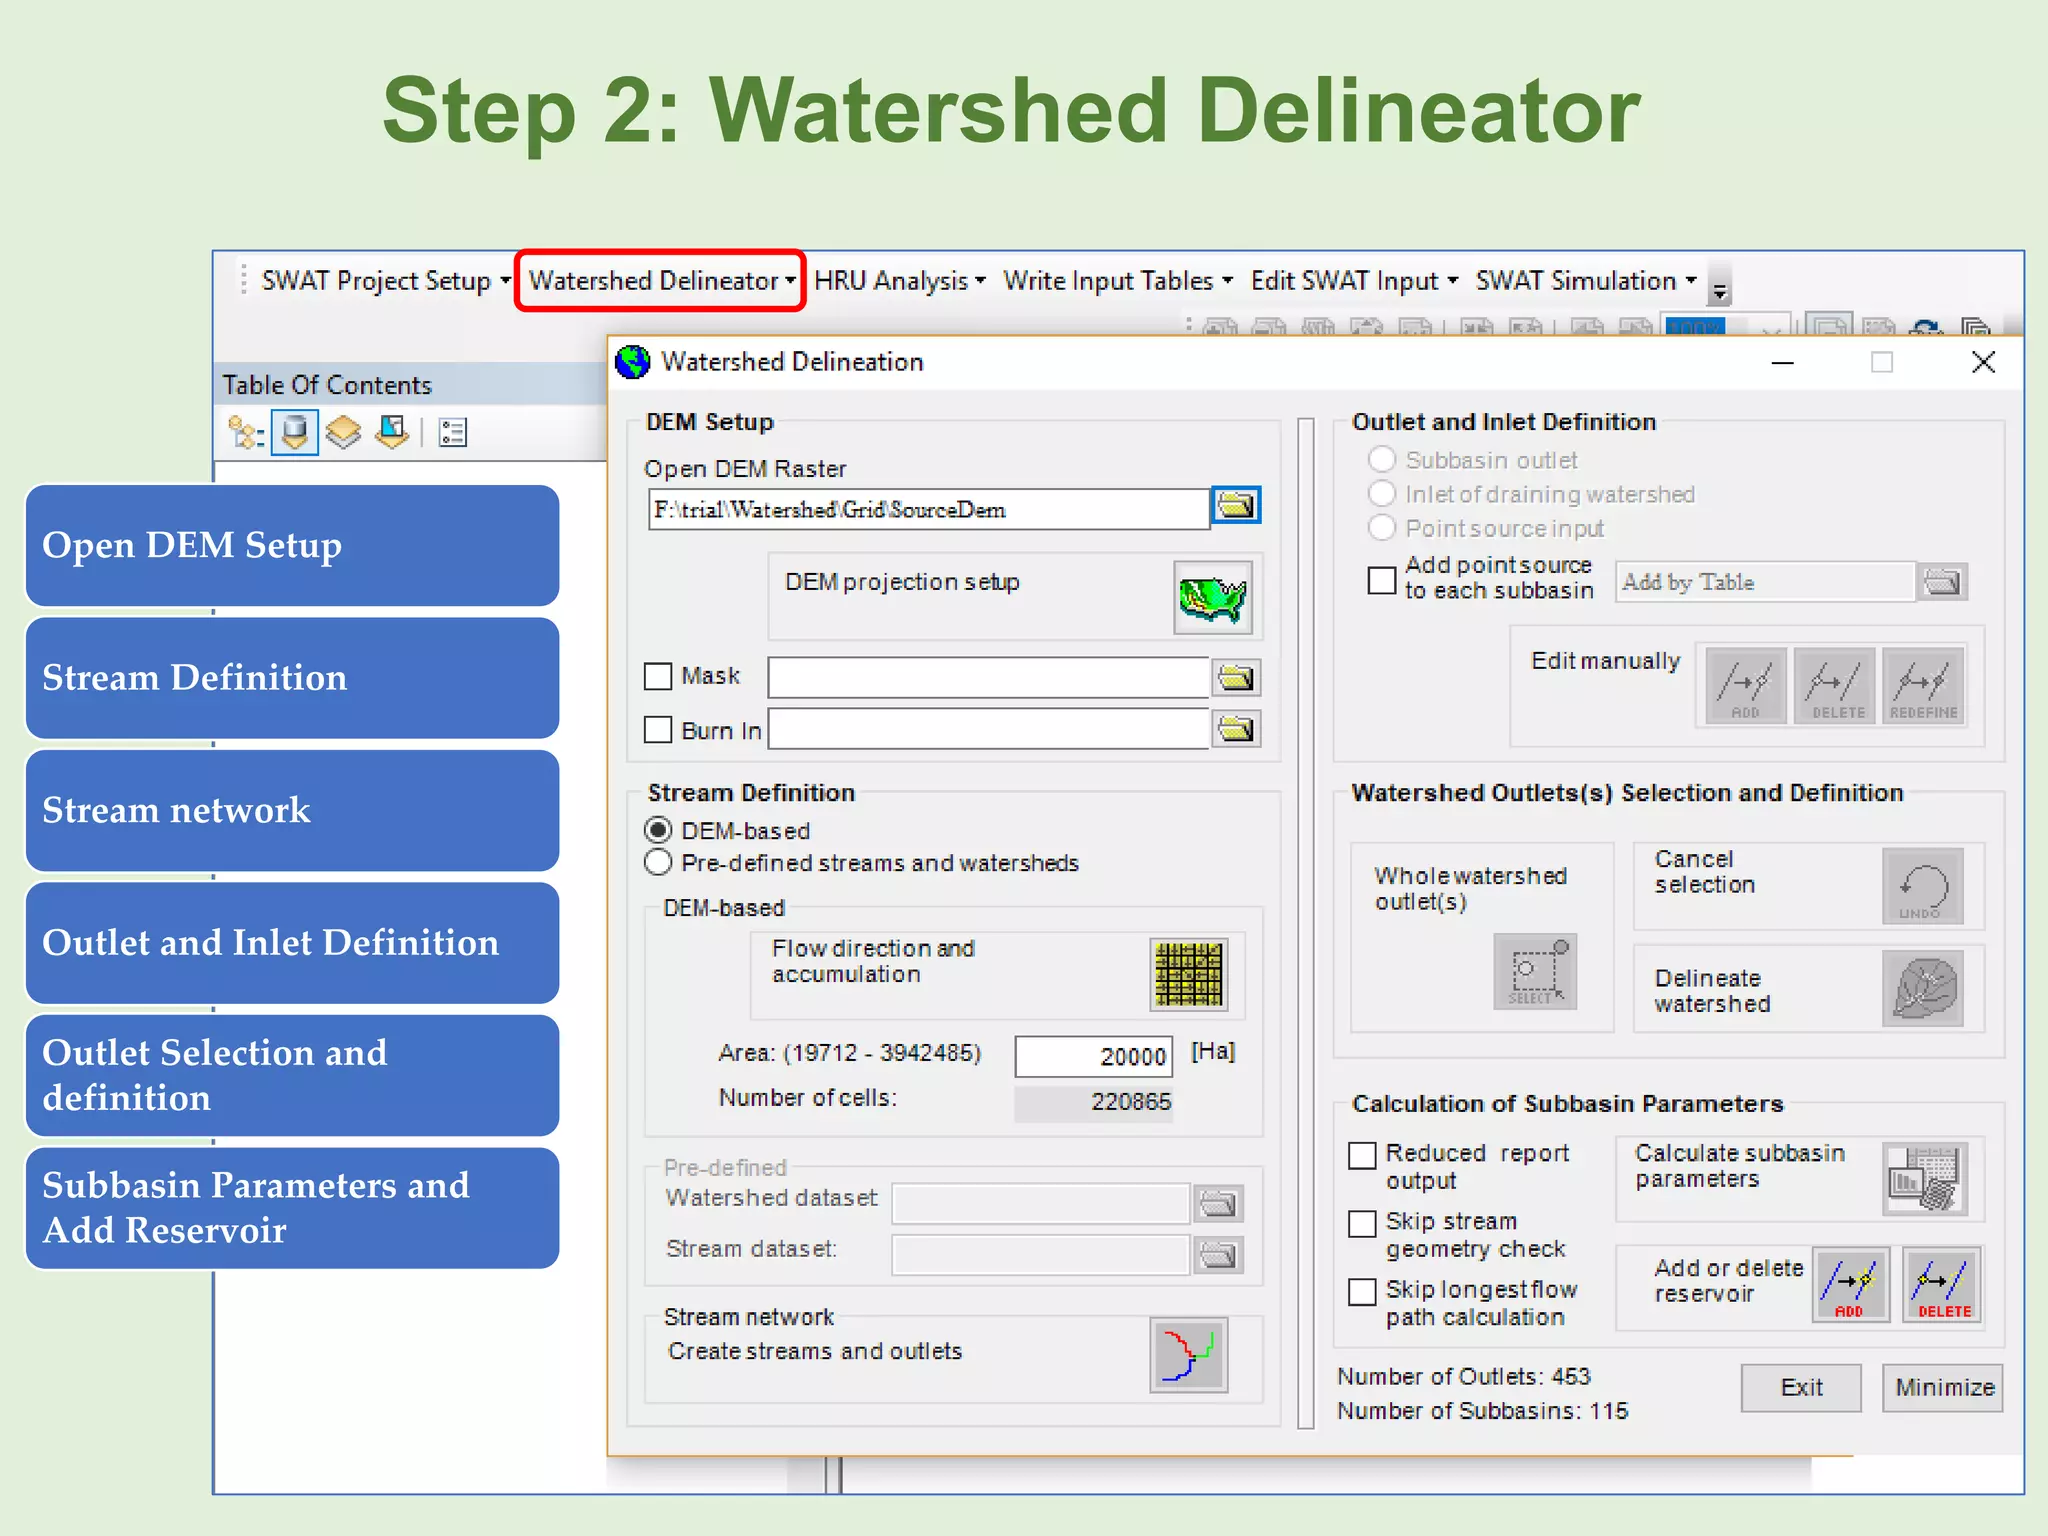
Task: Check Reduced report output
Action: (x=1362, y=1155)
